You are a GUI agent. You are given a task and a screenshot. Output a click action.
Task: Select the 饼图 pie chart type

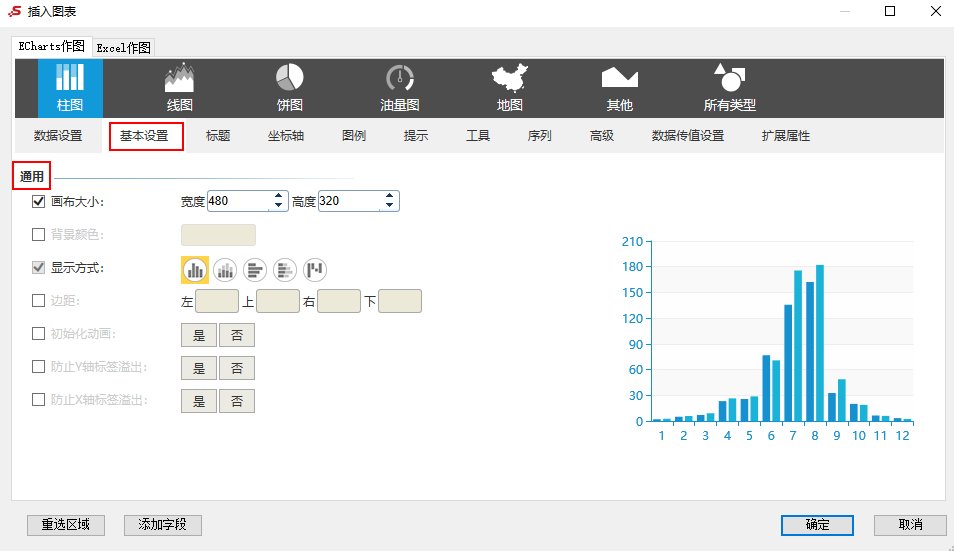pyautogui.click(x=290, y=88)
